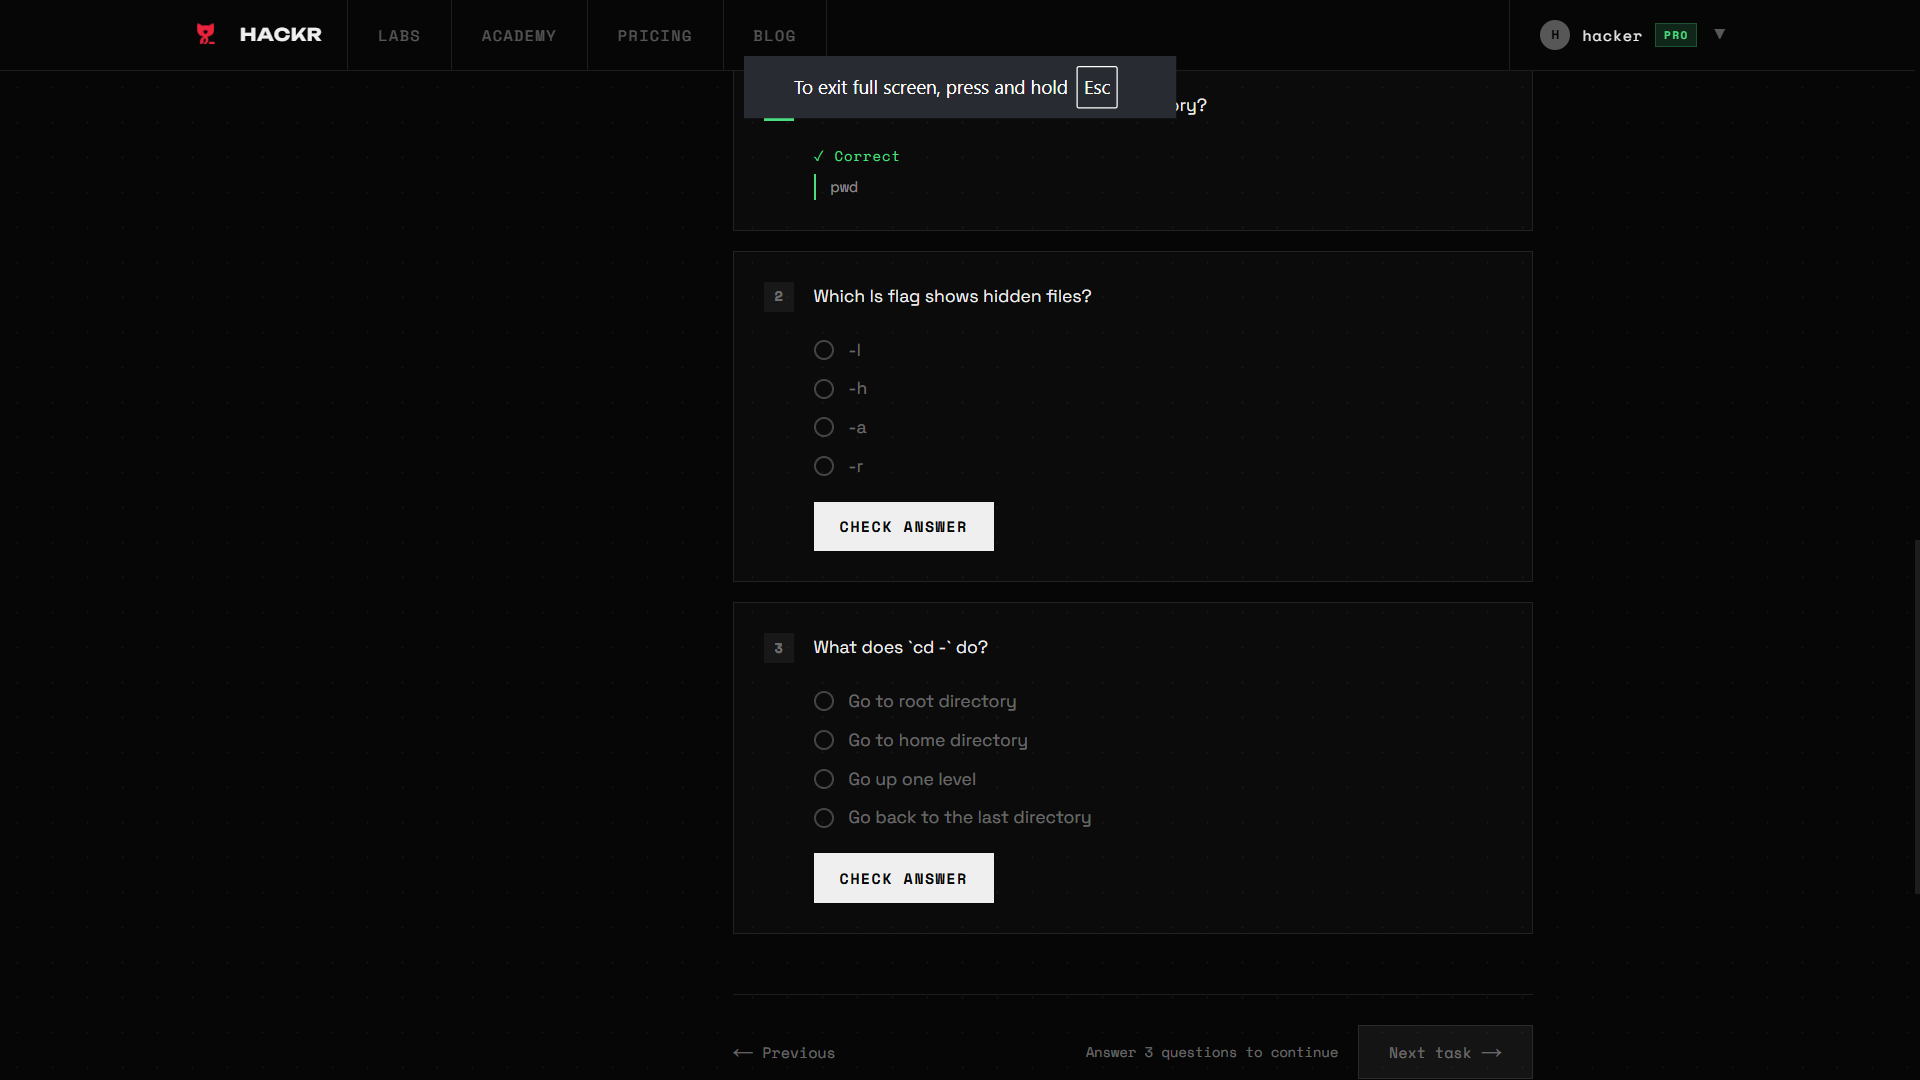This screenshot has width=1920, height=1080.
Task: Check answer for the ls flag question
Action: pyautogui.click(x=903, y=527)
